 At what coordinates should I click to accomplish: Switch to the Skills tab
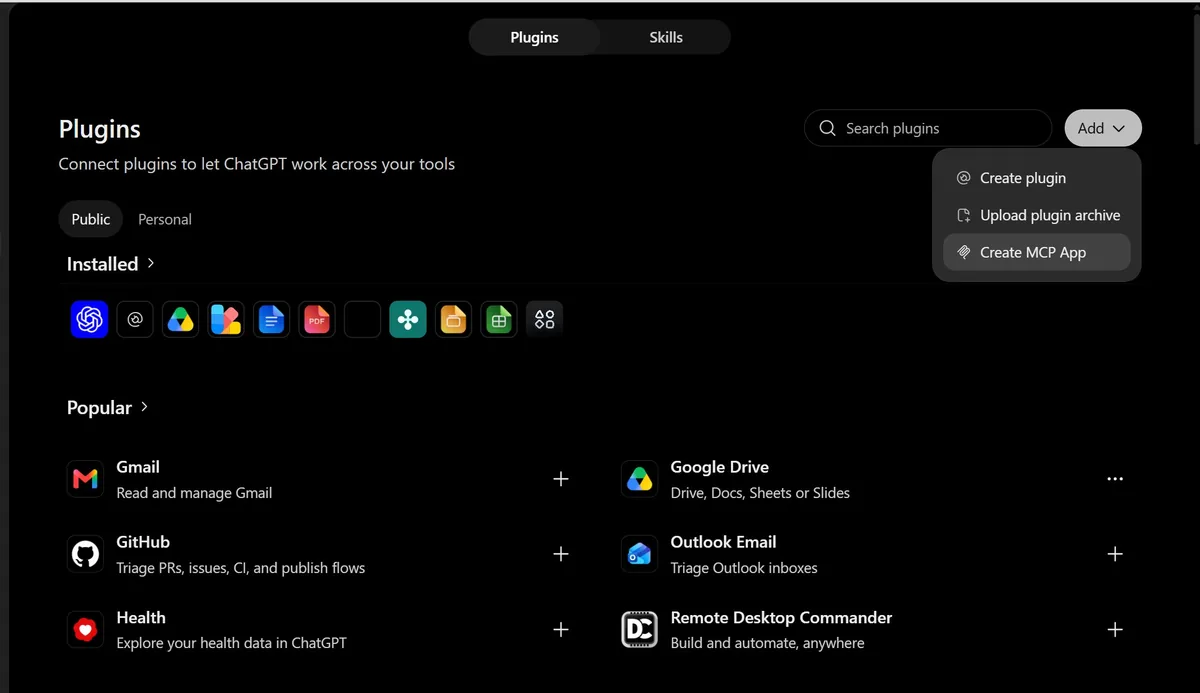(x=666, y=37)
